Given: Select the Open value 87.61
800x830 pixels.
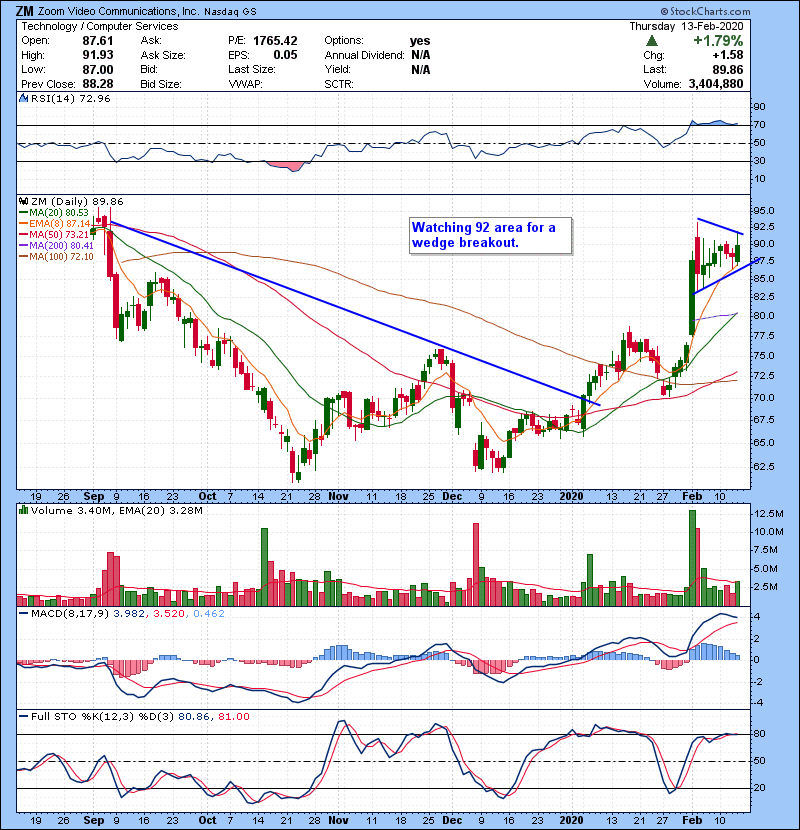Looking at the screenshot, I should [x=97, y=41].
